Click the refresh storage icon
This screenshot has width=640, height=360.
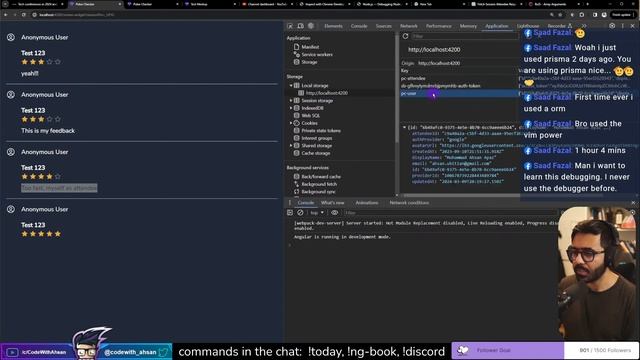(405, 36)
